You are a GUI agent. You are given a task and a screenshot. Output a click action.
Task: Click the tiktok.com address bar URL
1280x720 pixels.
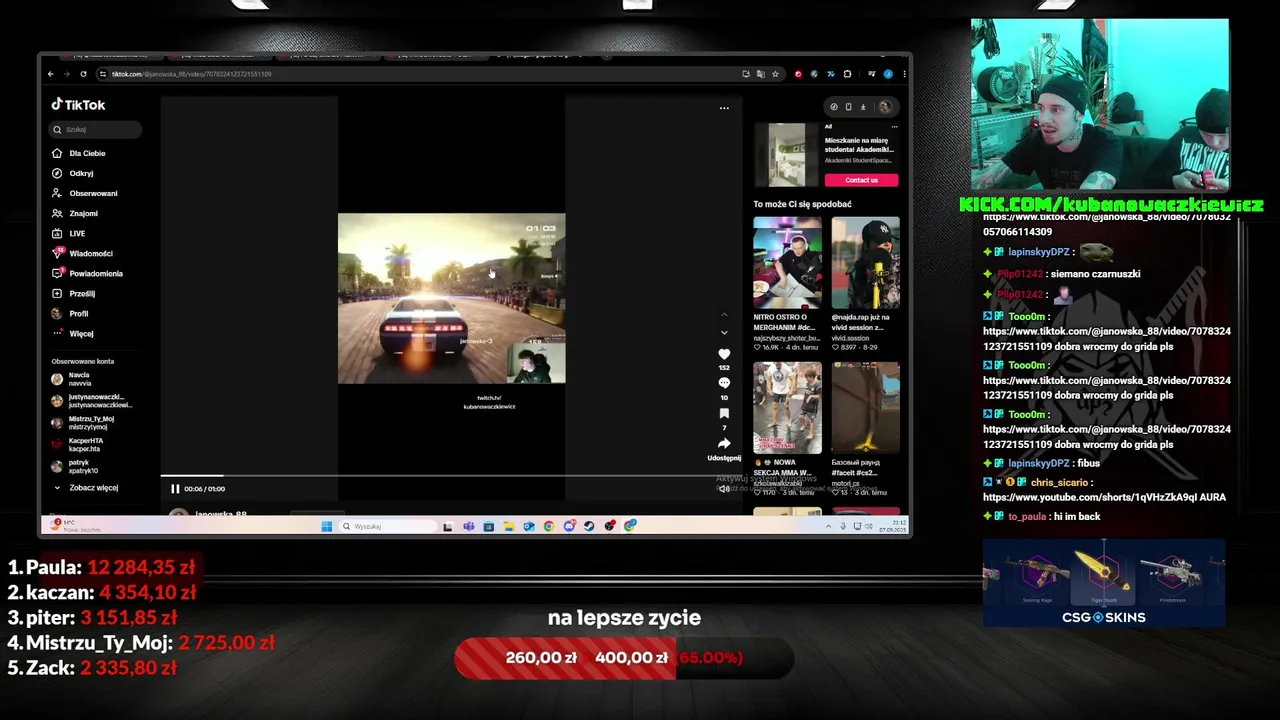(191, 74)
